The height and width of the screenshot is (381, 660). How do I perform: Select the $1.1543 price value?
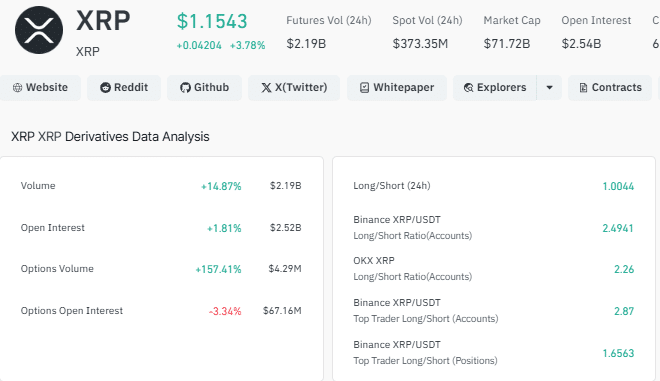(x=212, y=21)
